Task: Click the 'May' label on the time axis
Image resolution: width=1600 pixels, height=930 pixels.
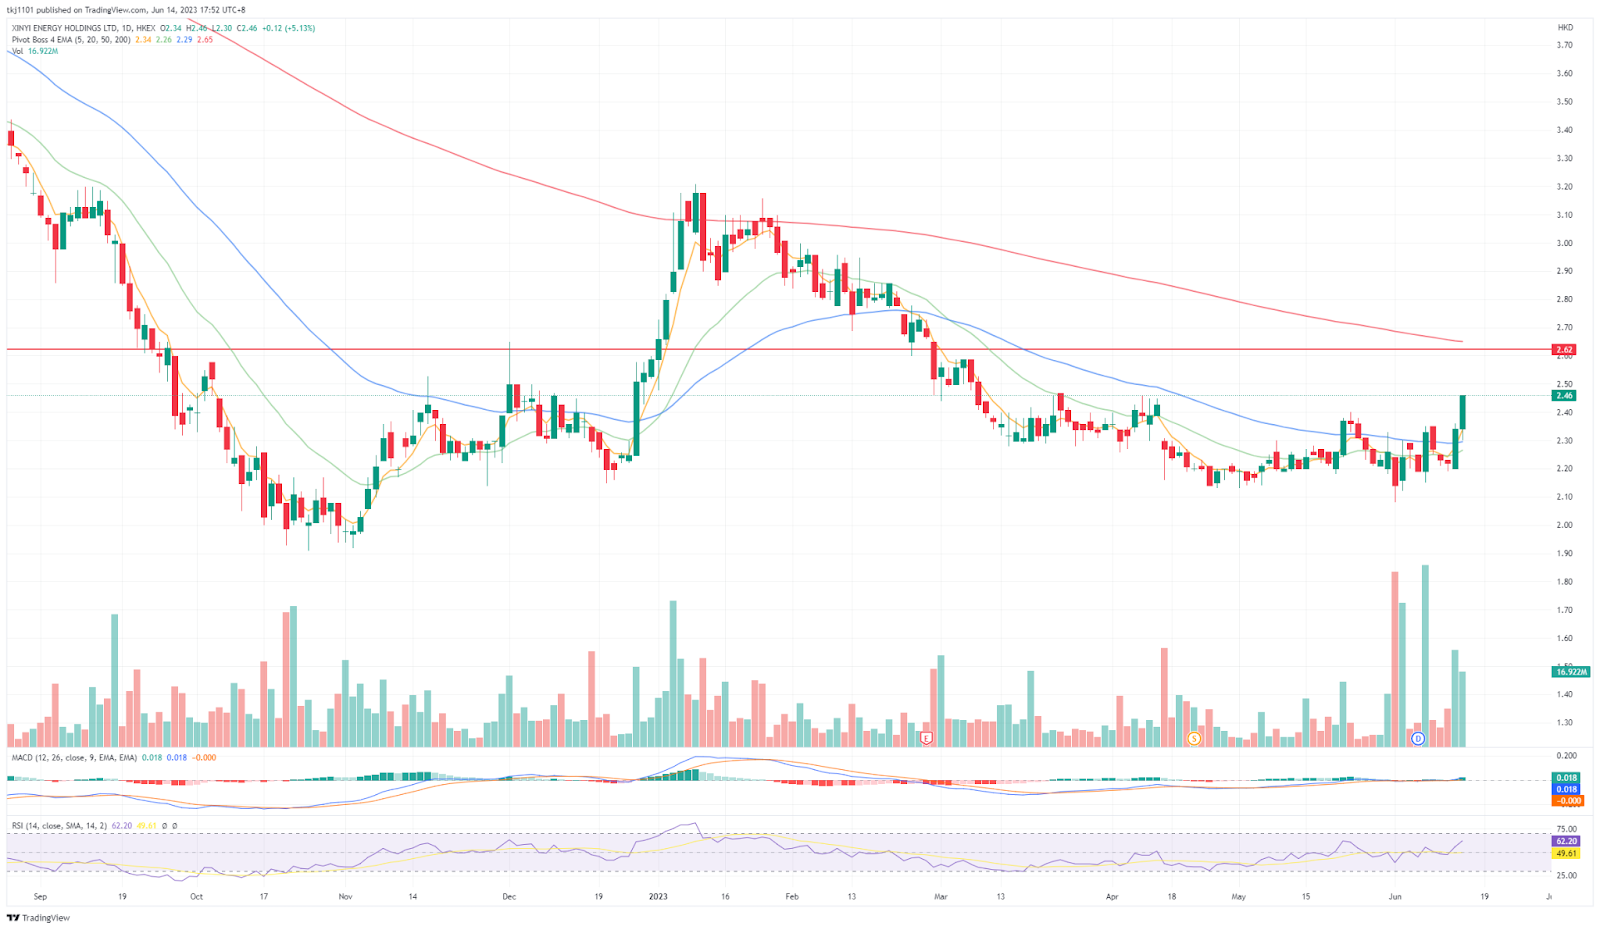Action: point(1239,897)
